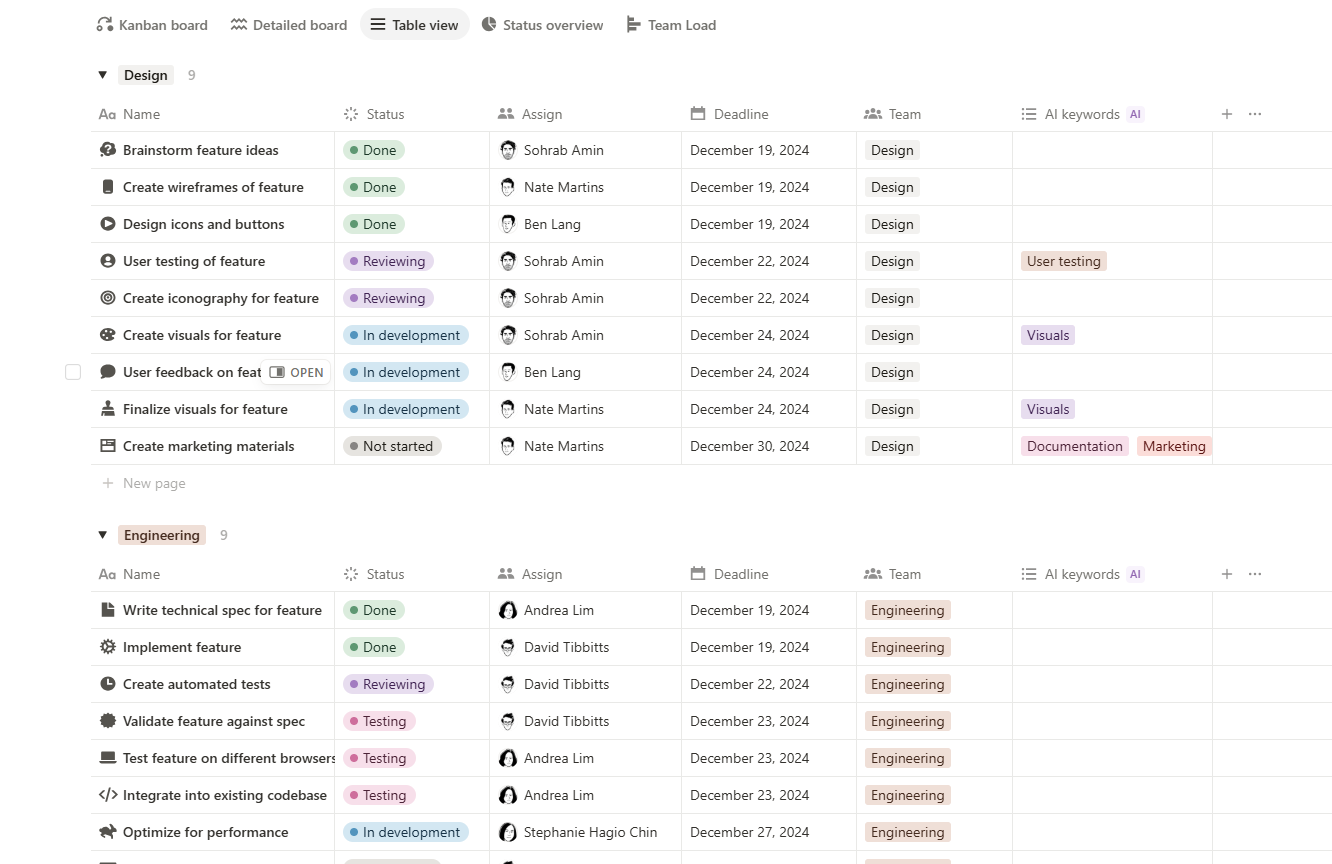Image resolution: width=1332 pixels, height=864 pixels.
Task: Click David Tibbitts on Create automated tests row
Action: coord(566,684)
